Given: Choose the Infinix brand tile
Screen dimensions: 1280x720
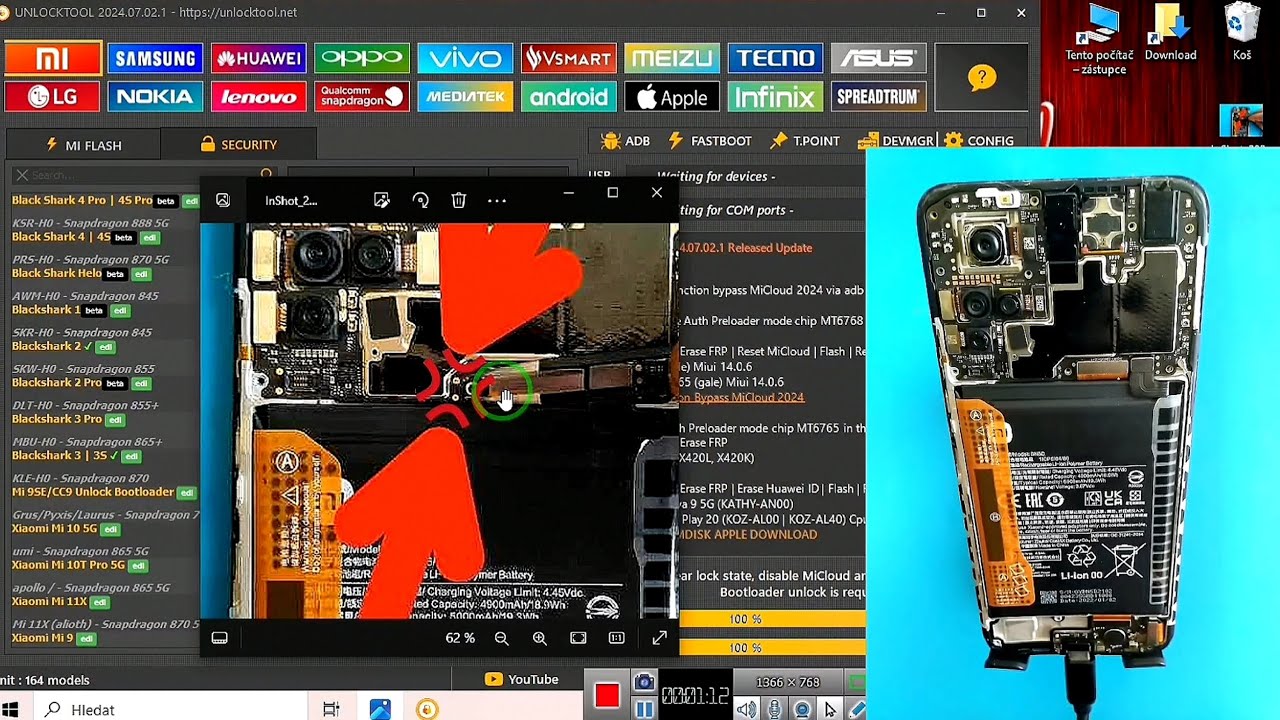Looking at the screenshot, I should tap(776, 97).
